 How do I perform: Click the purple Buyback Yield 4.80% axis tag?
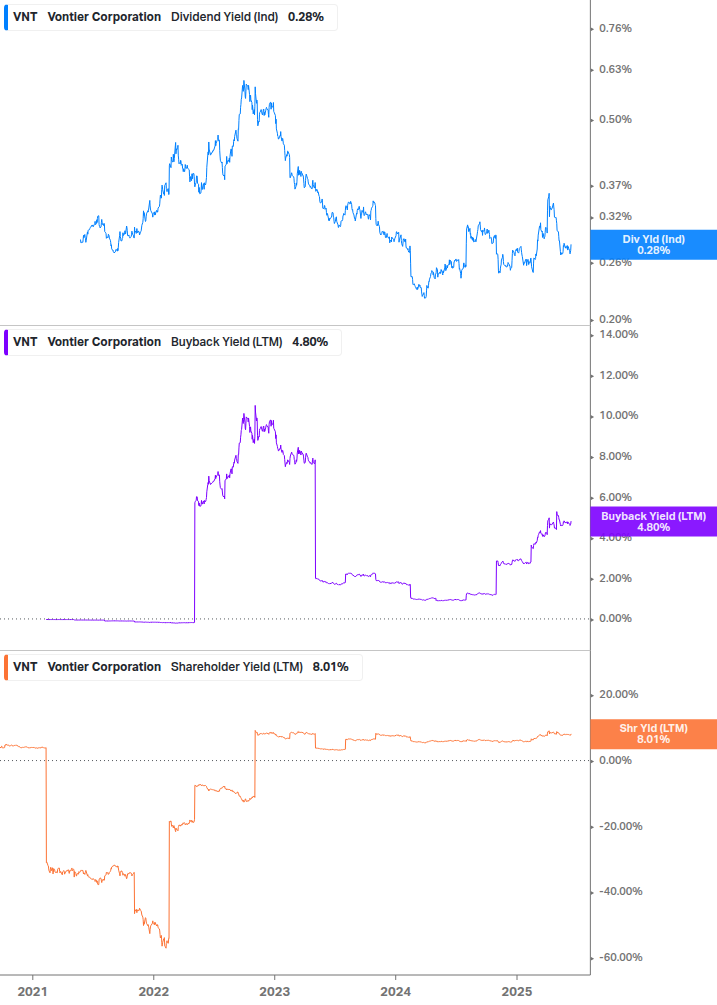coord(653,522)
